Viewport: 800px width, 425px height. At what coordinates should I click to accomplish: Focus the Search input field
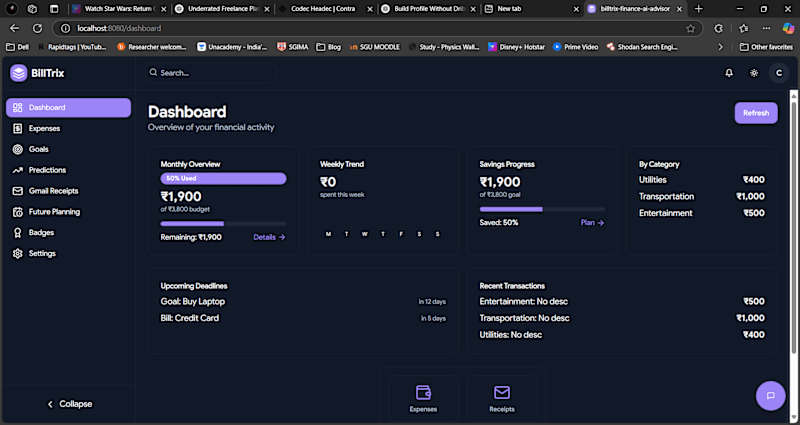coord(210,73)
